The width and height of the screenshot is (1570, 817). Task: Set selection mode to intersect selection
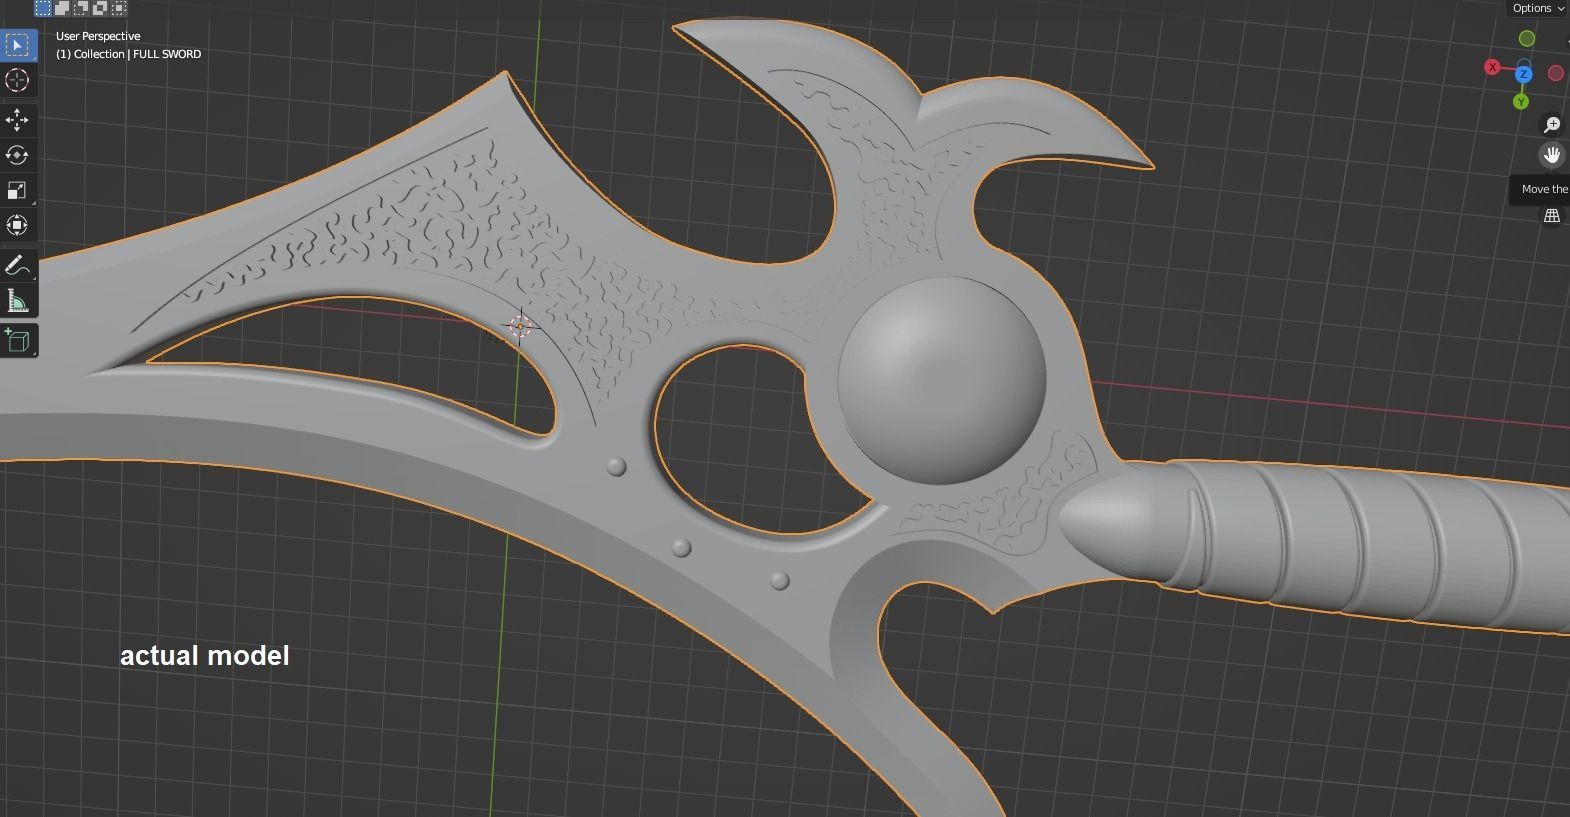(x=119, y=8)
